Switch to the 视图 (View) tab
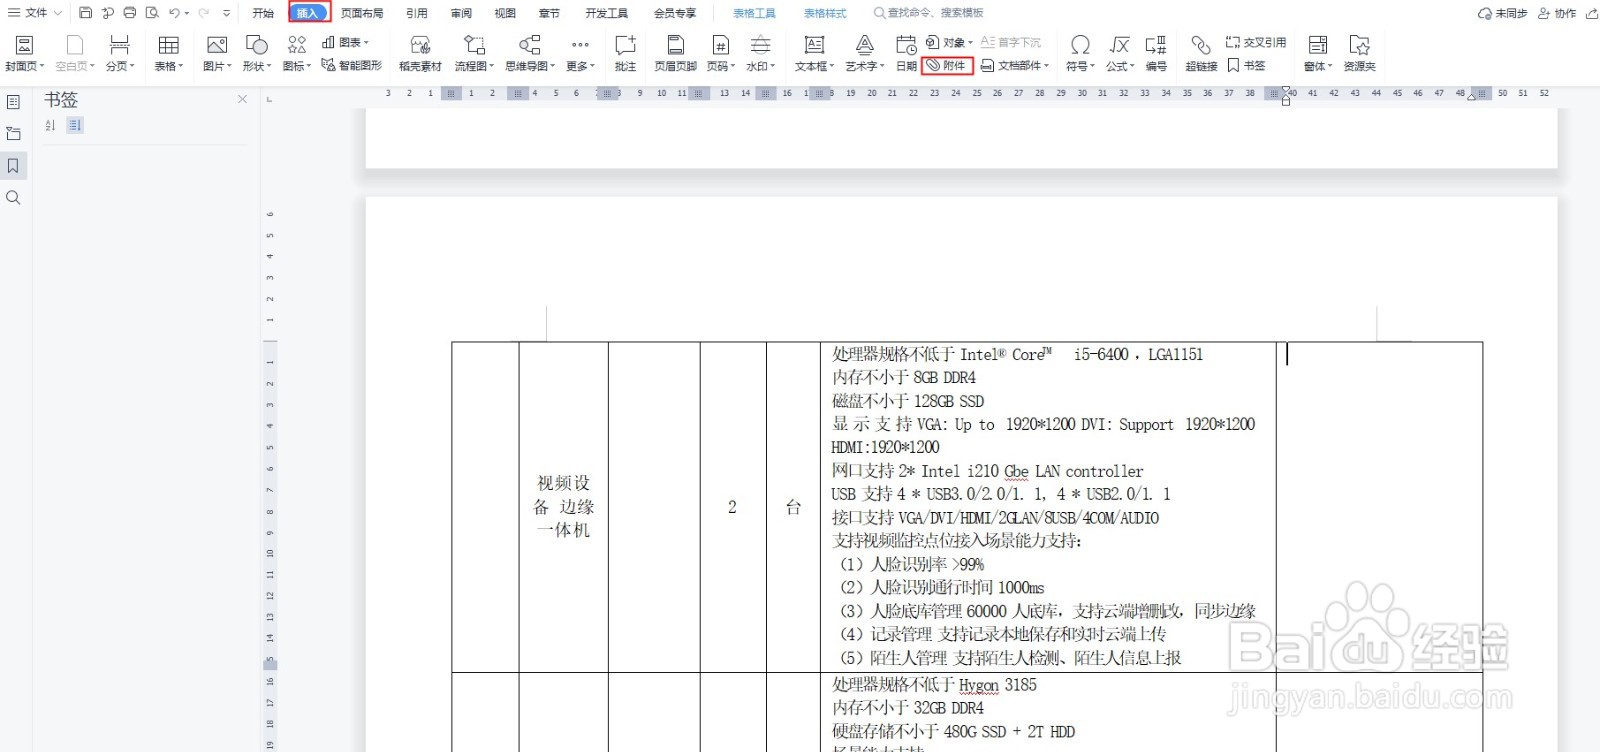Viewport: 1600px width, 752px height. 505,13
